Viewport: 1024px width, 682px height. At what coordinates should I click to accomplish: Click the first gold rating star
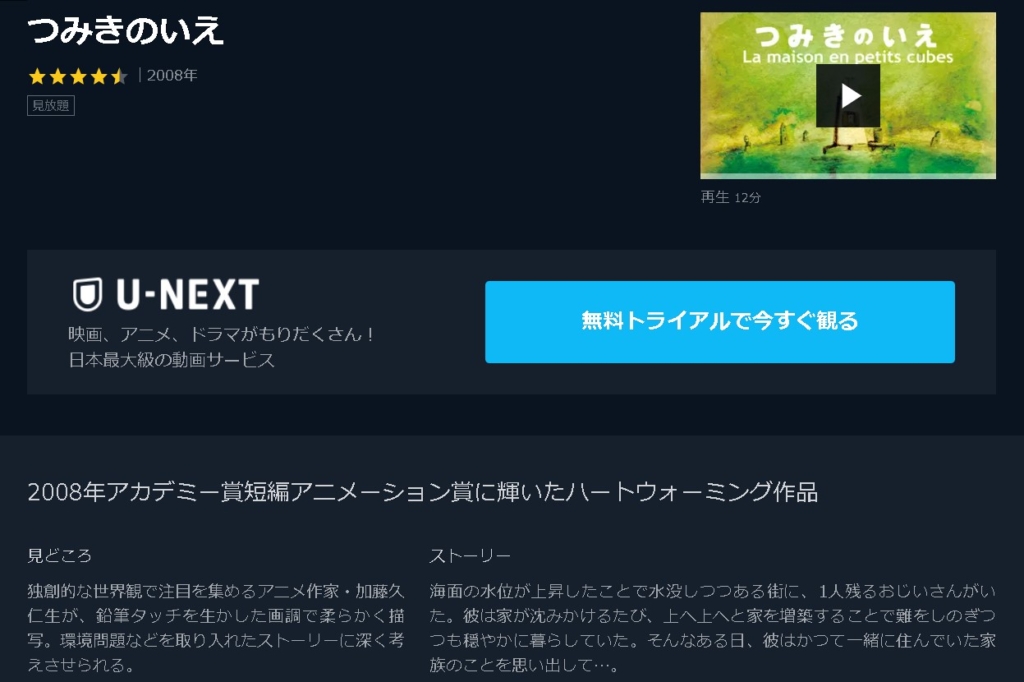(x=37, y=76)
